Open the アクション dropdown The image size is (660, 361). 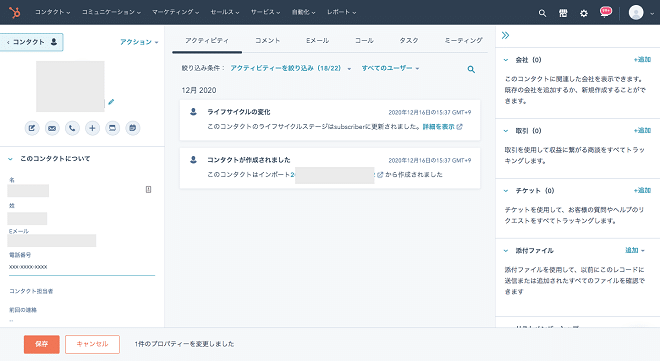pyautogui.click(x=139, y=42)
